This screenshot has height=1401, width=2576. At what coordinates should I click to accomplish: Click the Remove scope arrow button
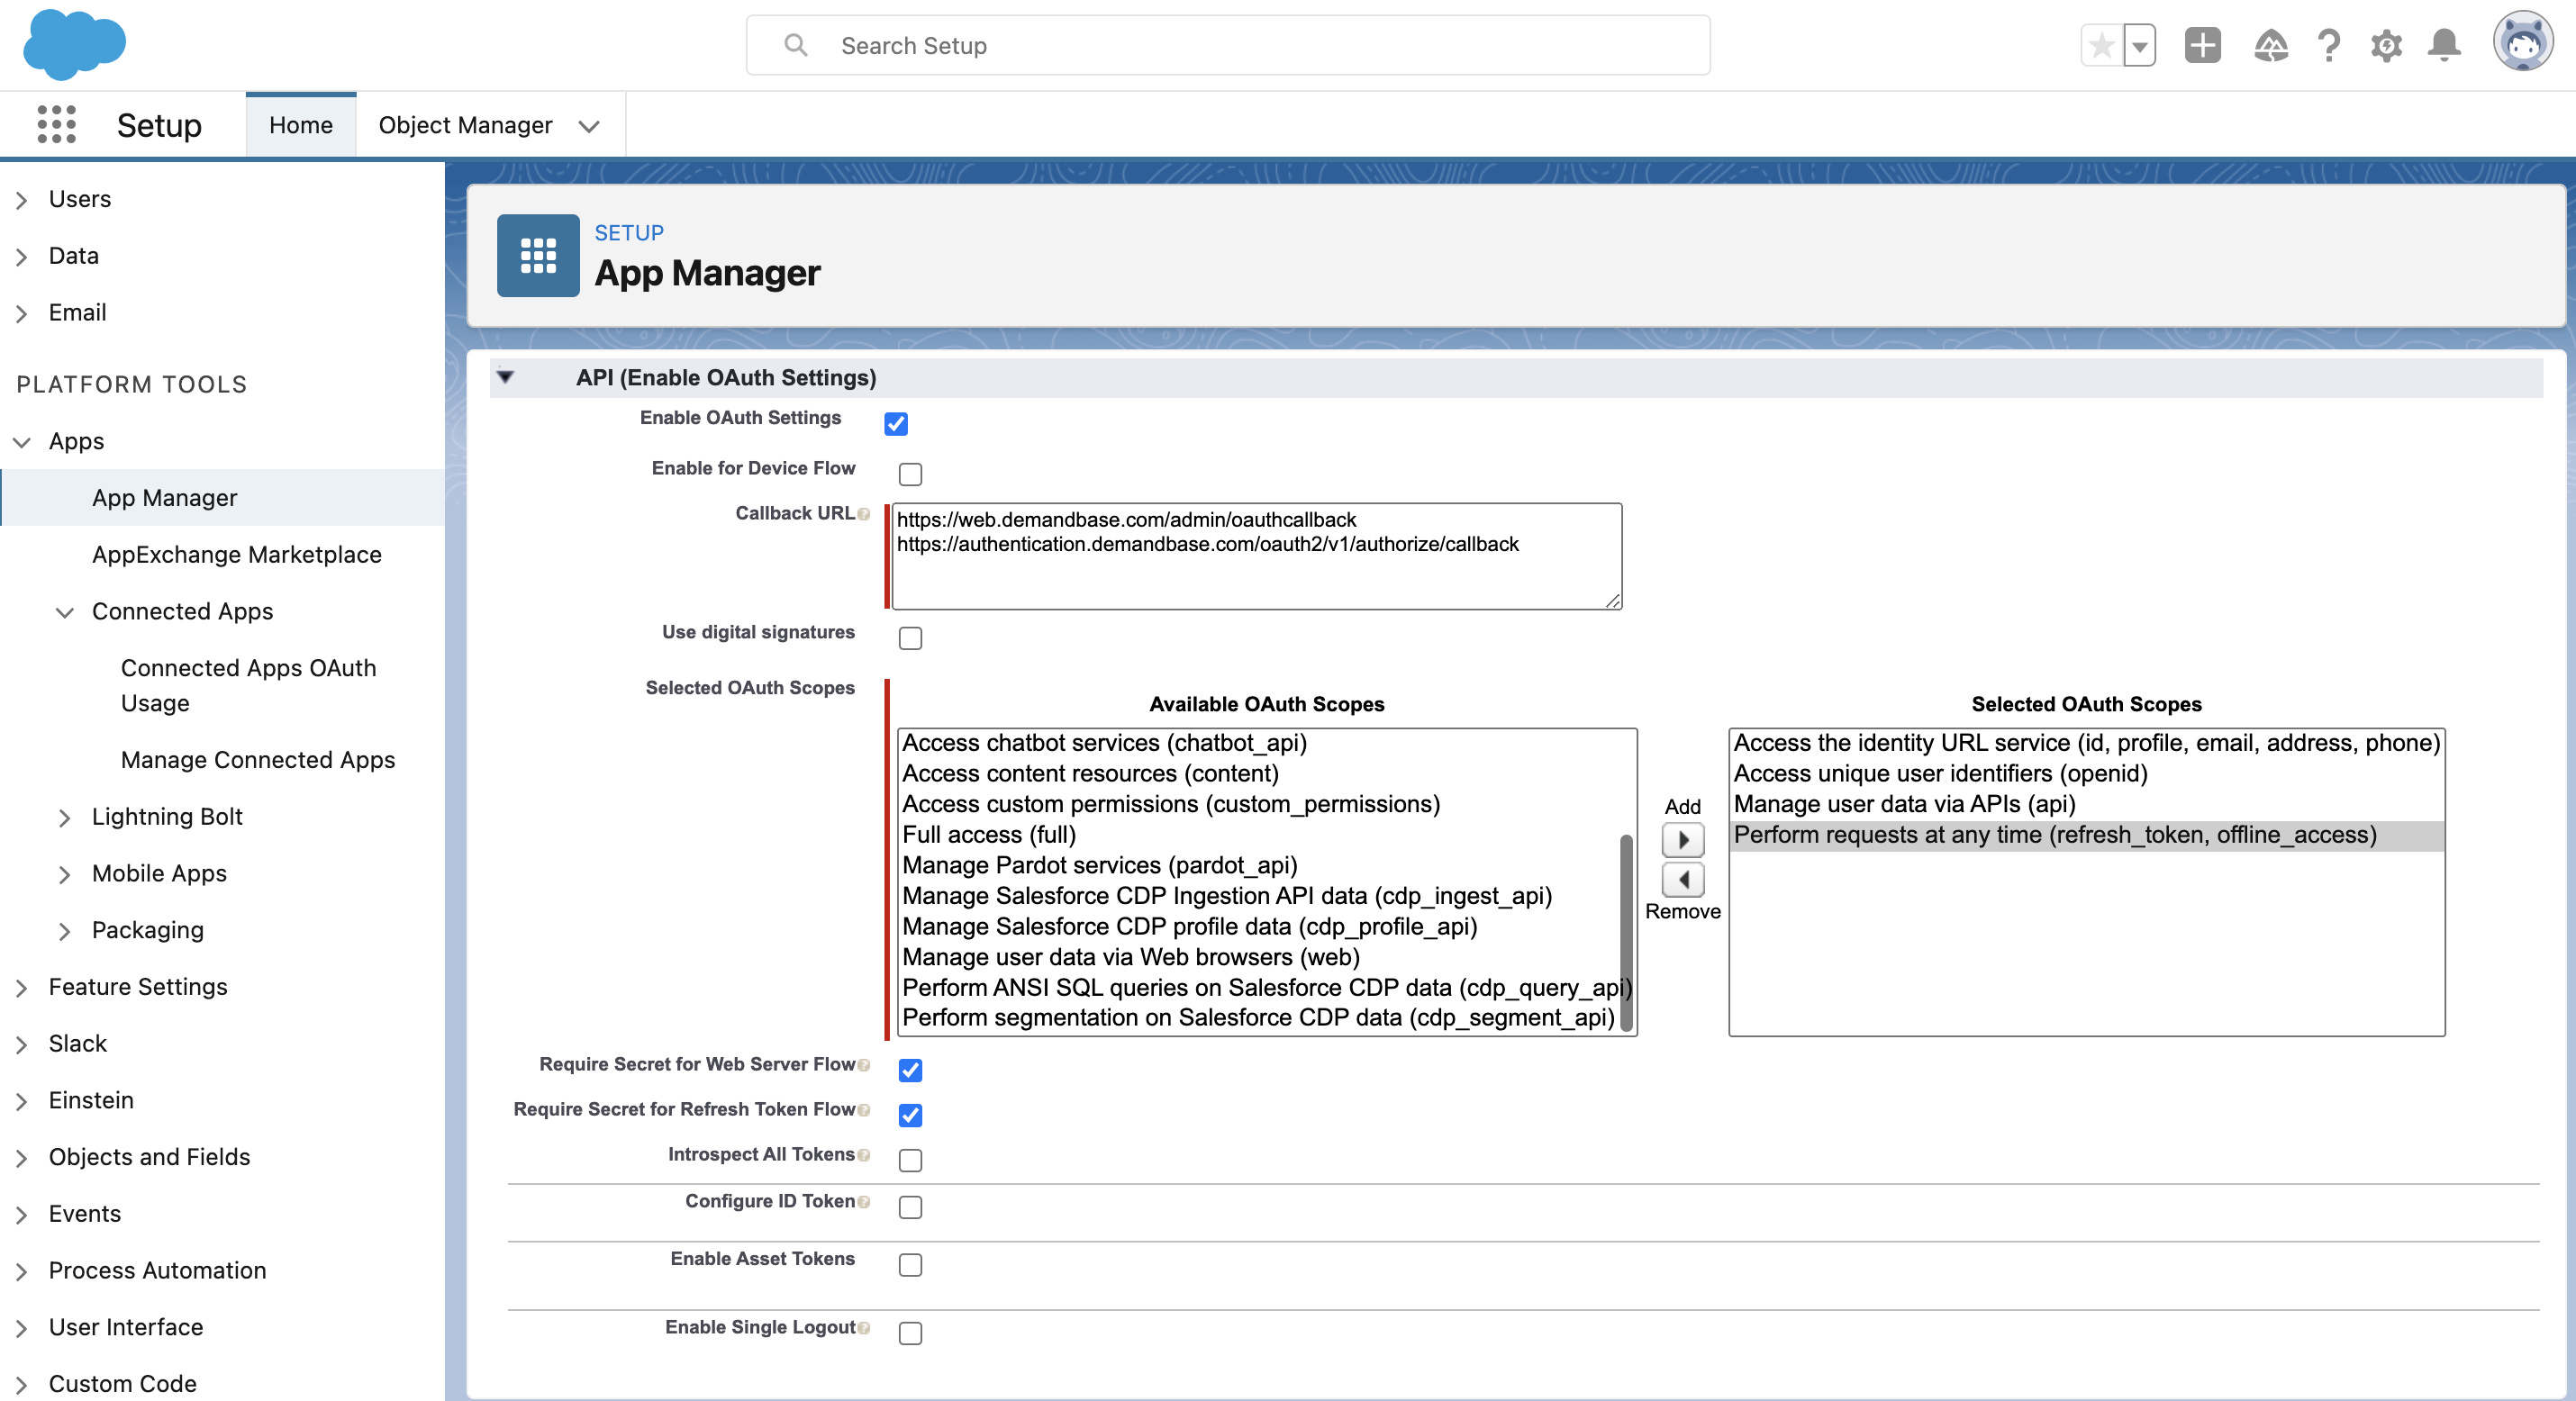coord(1682,880)
